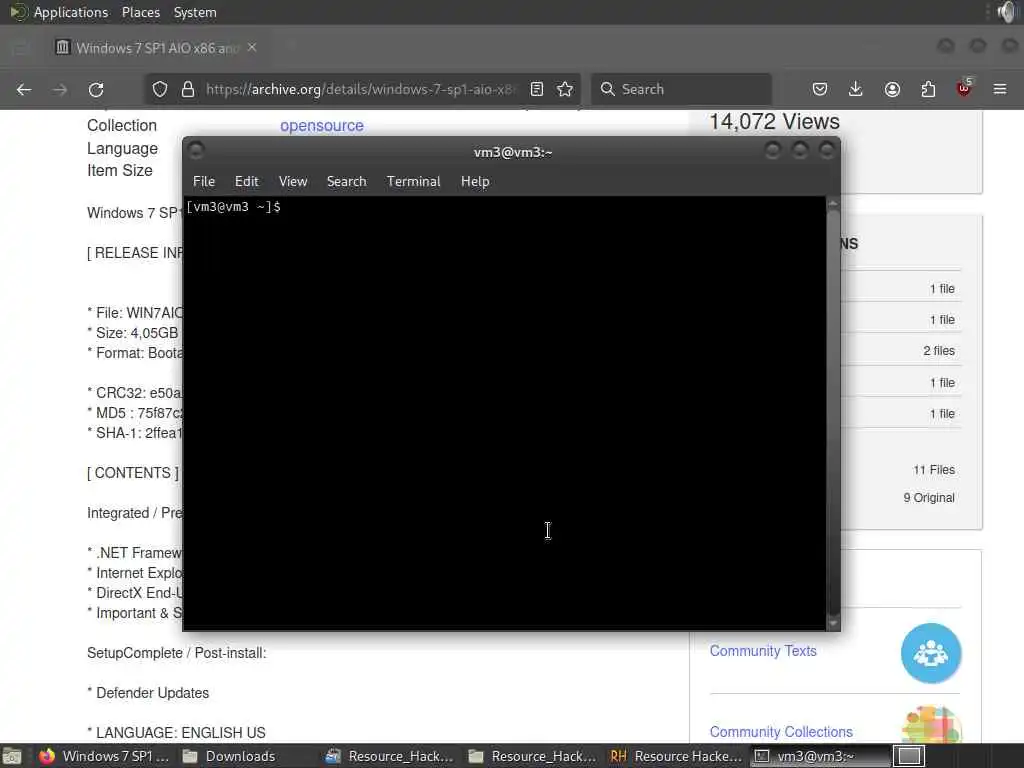This screenshot has height=768, width=1024.
Task: Select the Windows 7 SP1 AIO browser tab
Action: (155, 48)
